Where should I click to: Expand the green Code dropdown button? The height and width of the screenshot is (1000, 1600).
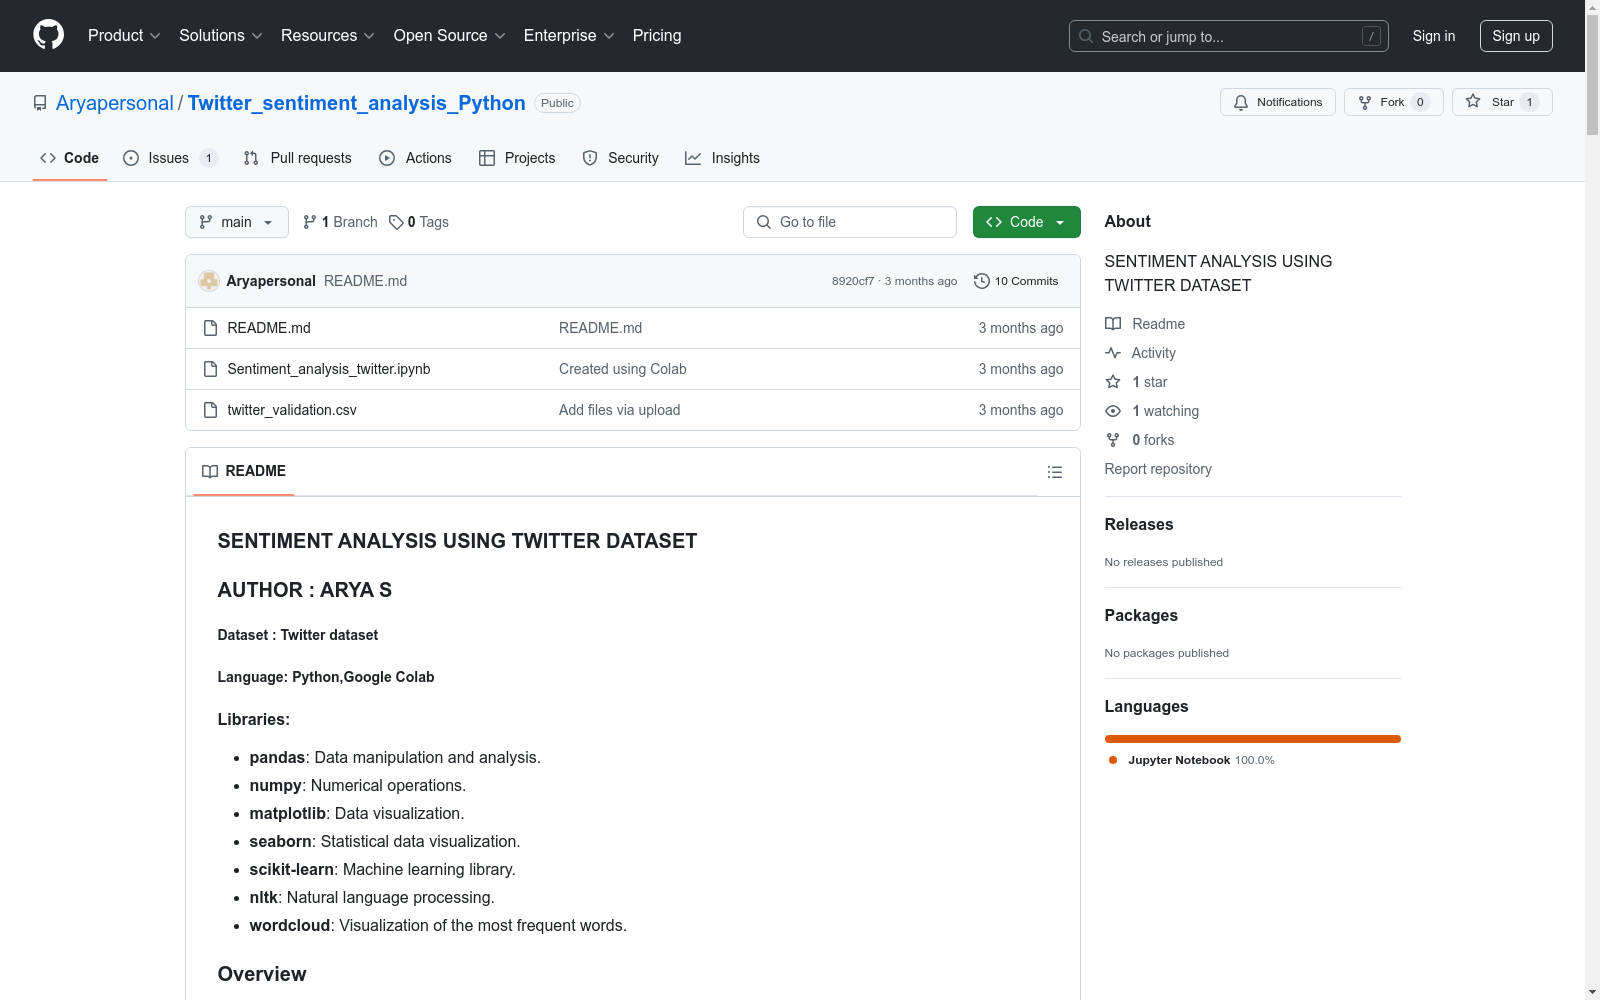click(x=1027, y=222)
